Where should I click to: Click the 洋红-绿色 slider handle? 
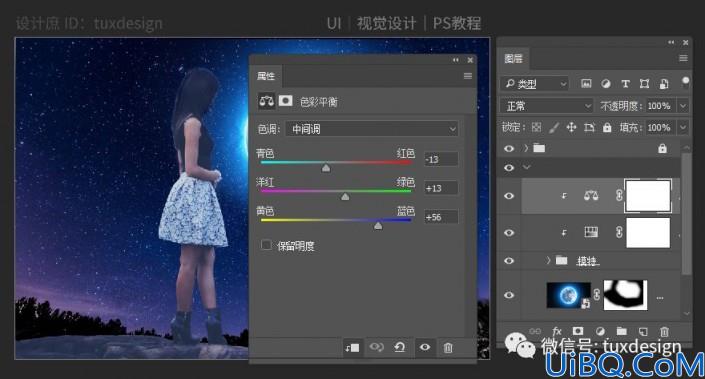[345, 196]
